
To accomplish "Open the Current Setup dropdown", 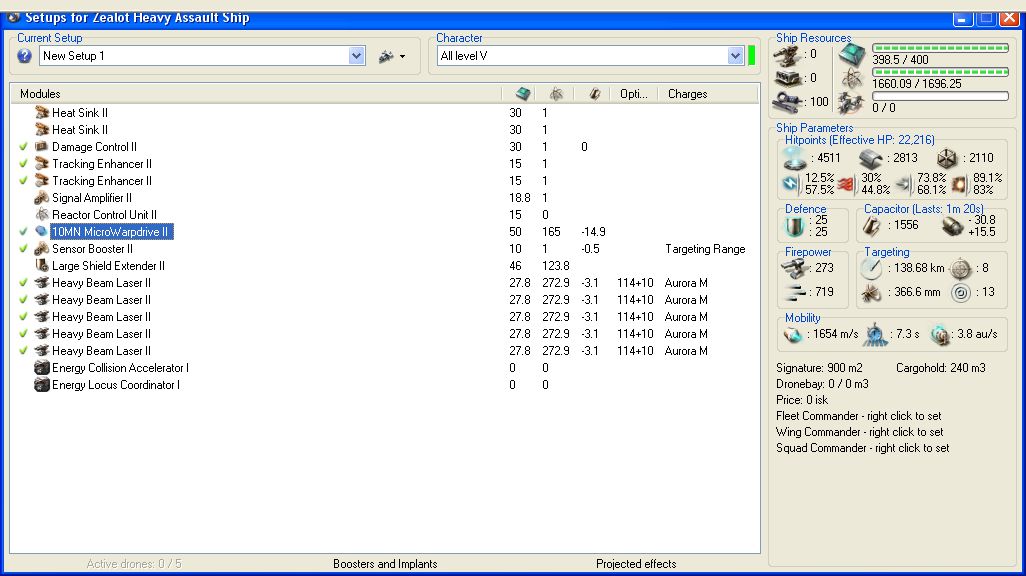I will [x=356, y=56].
